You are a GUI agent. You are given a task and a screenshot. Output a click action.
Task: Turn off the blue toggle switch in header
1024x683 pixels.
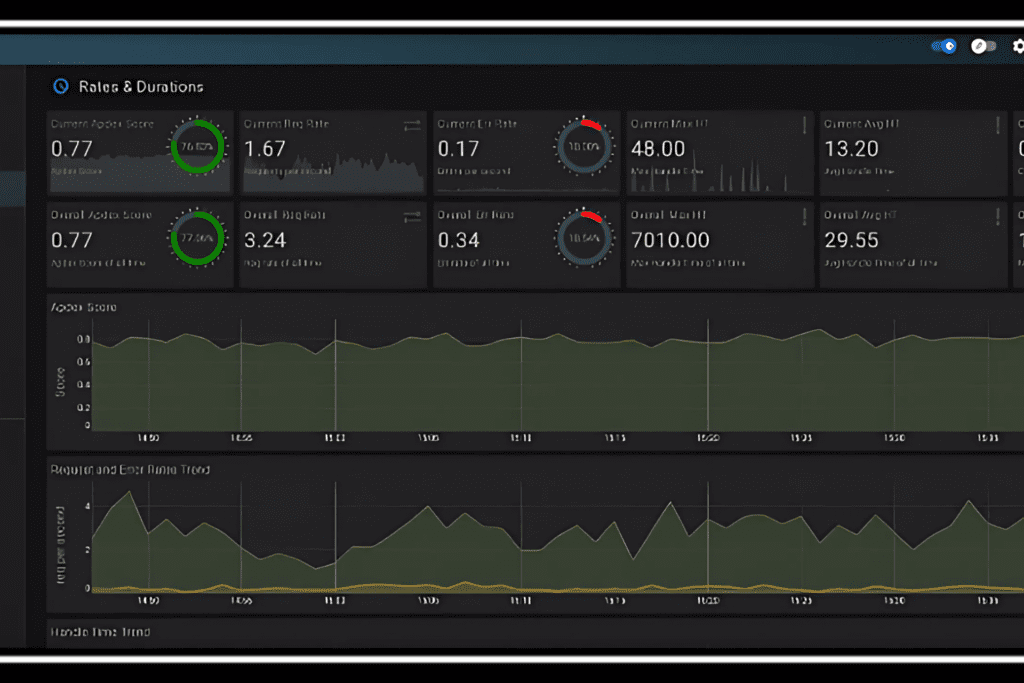point(944,46)
